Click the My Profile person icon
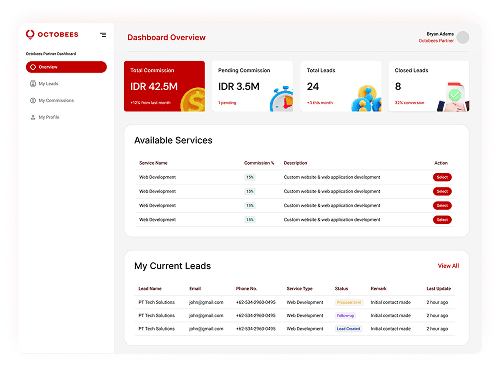This screenshot has height=366, width=499. click(33, 117)
